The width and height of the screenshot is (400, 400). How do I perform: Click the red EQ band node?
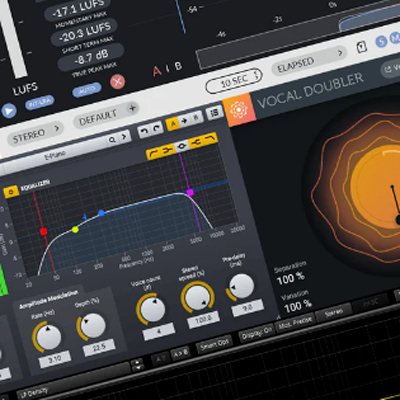tap(43, 231)
